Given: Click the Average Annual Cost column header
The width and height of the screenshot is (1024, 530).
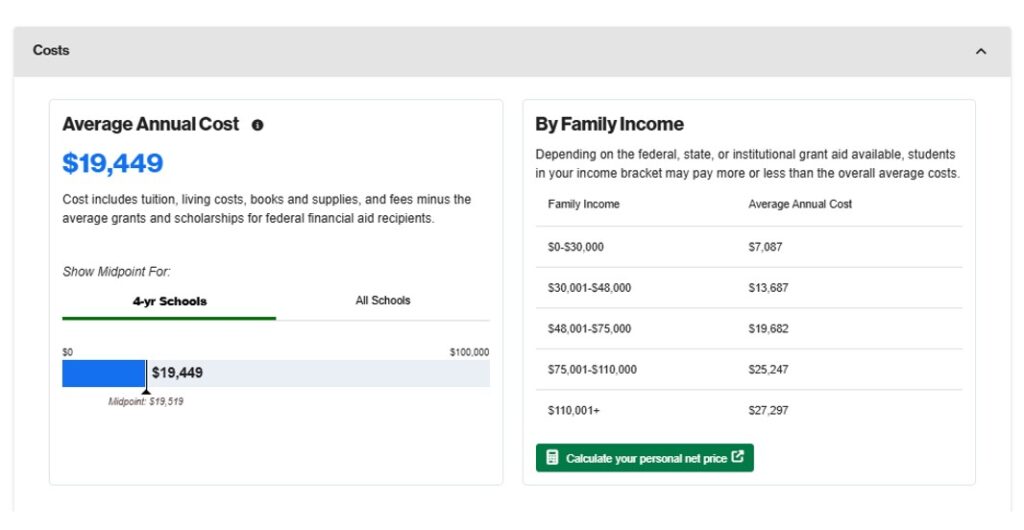Looking at the screenshot, I should click(800, 204).
